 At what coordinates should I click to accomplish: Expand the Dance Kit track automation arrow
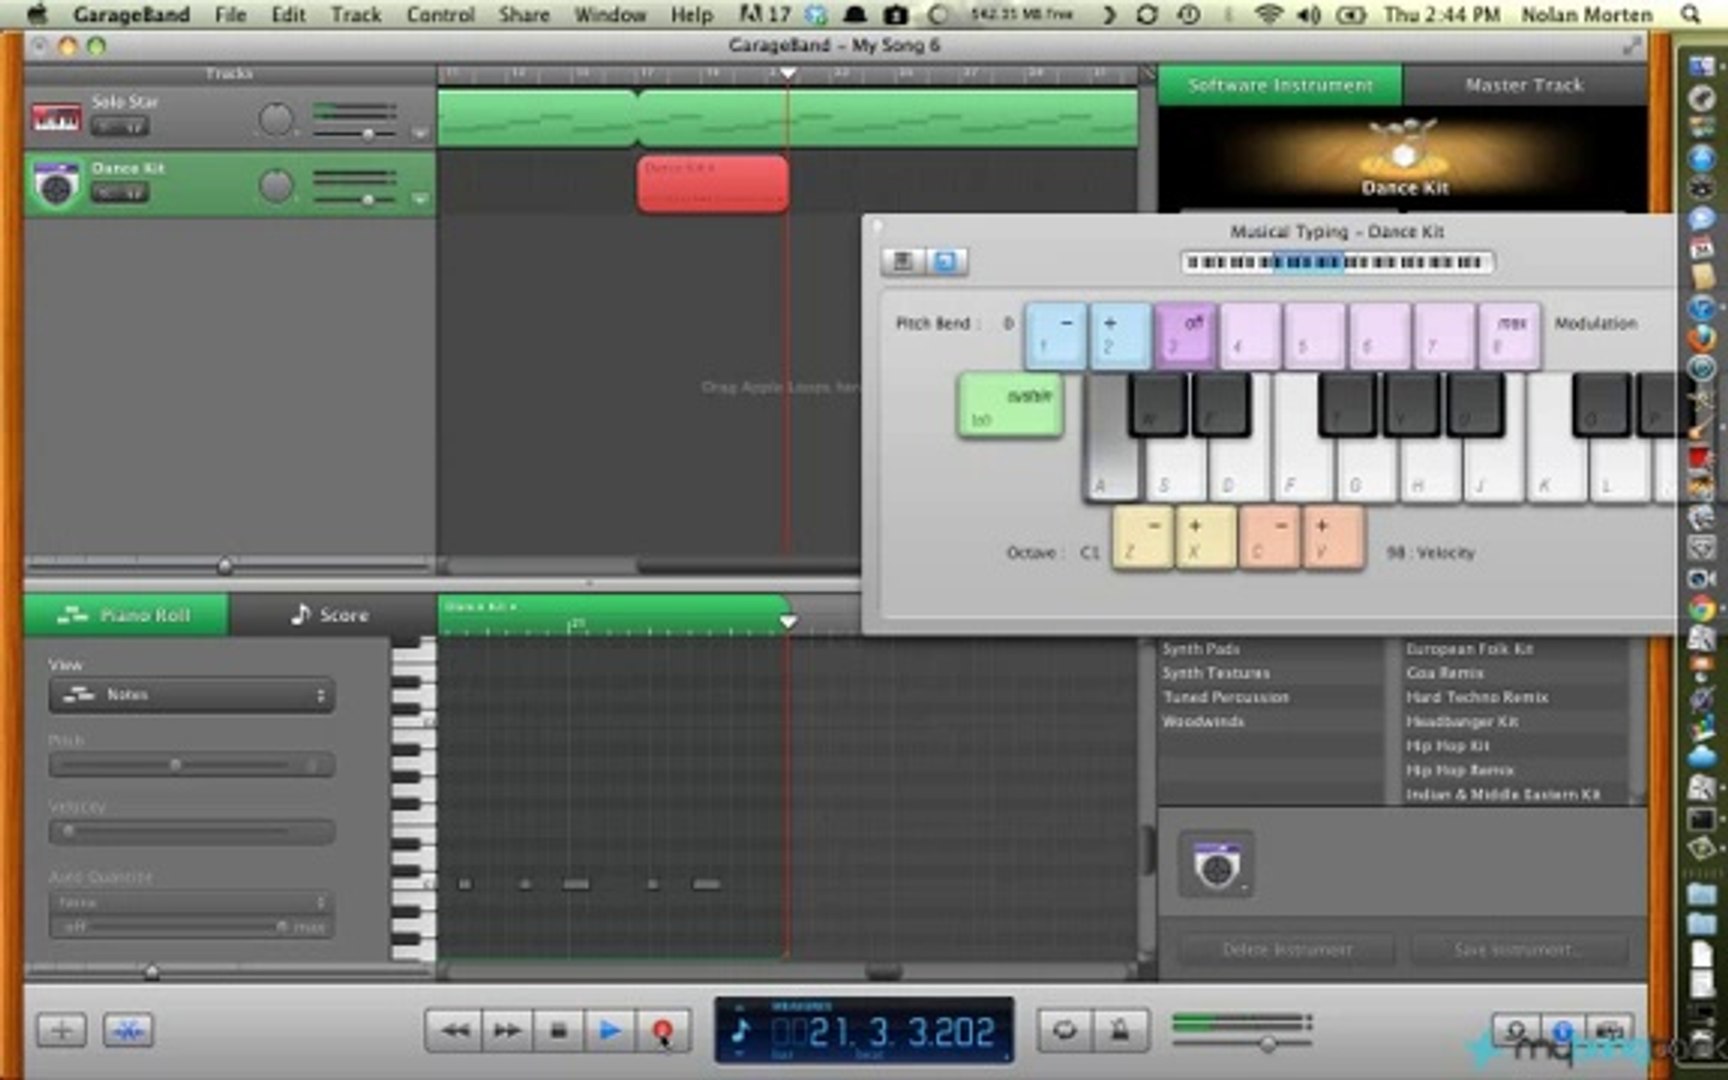[420, 200]
